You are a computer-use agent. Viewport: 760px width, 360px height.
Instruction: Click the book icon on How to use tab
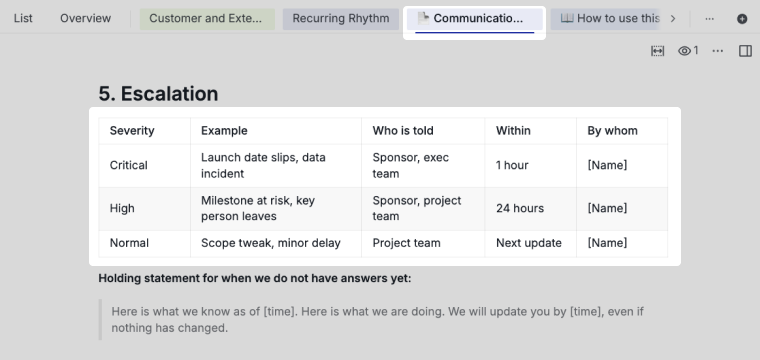point(567,18)
